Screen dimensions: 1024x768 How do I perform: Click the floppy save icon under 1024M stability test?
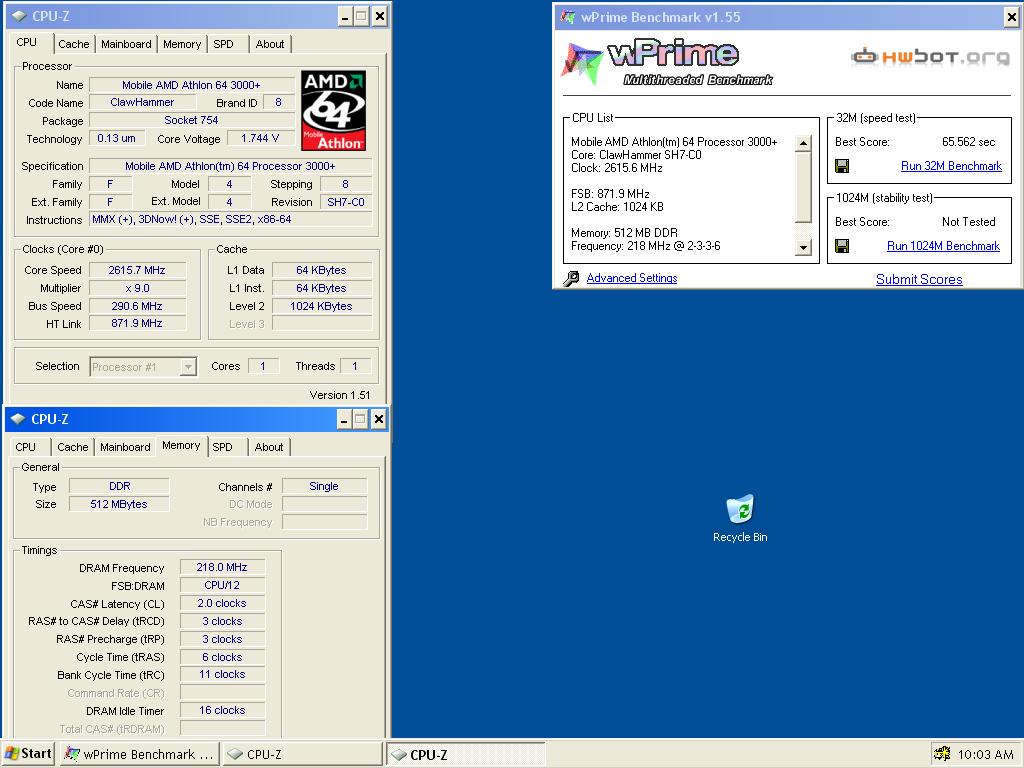(842, 246)
